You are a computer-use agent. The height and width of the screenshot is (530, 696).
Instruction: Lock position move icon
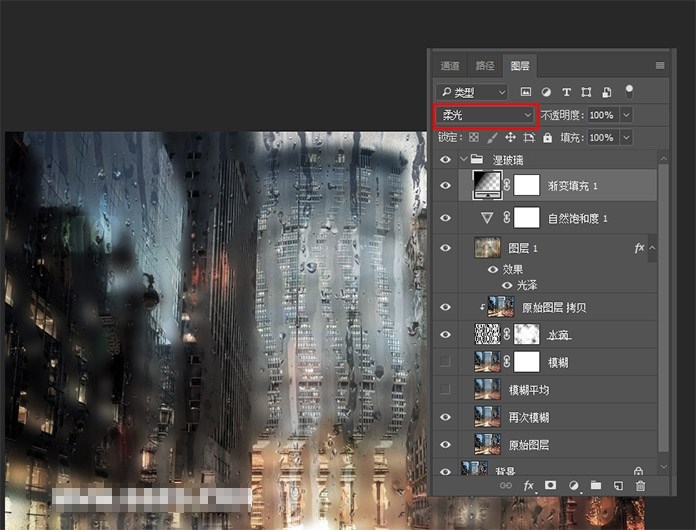(510, 138)
